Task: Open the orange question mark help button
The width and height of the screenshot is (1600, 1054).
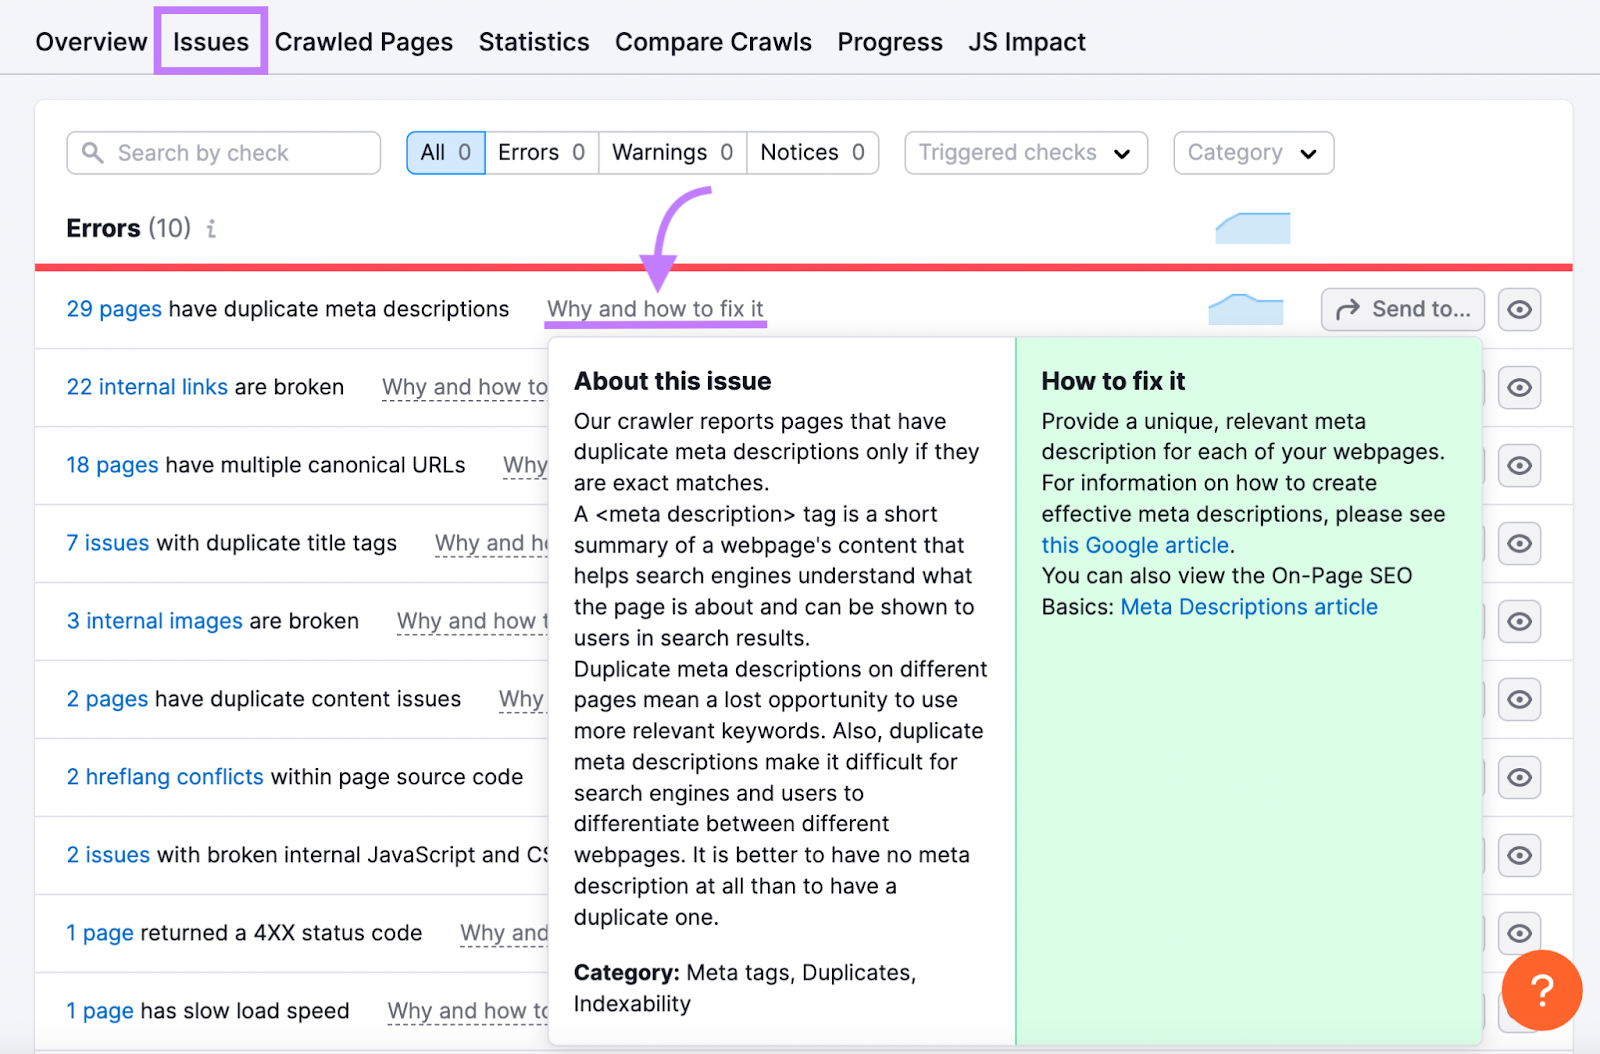Action: tap(1541, 991)
